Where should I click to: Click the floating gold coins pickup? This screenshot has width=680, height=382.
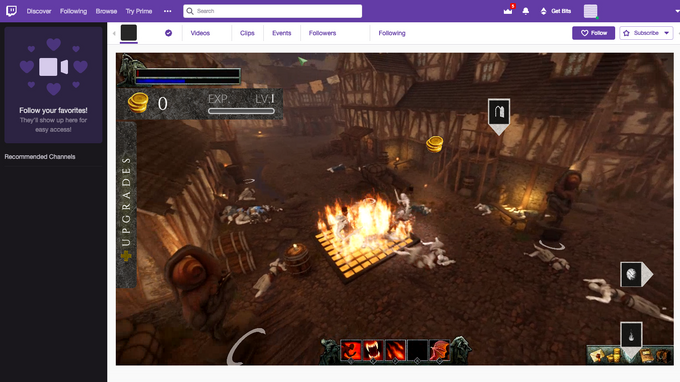(435, 144)
